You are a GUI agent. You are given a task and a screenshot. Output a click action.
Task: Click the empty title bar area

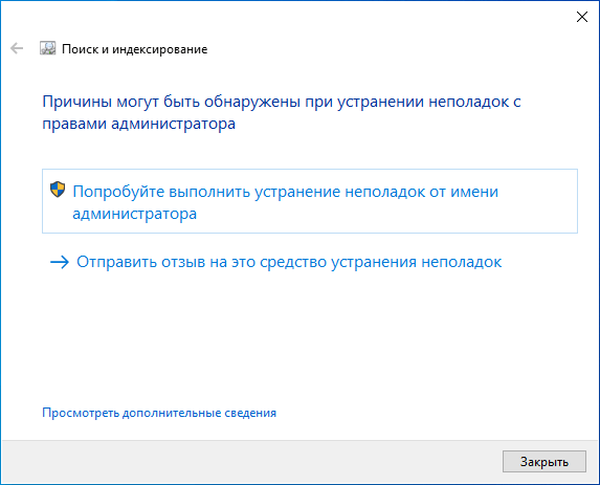pos(300,15)
